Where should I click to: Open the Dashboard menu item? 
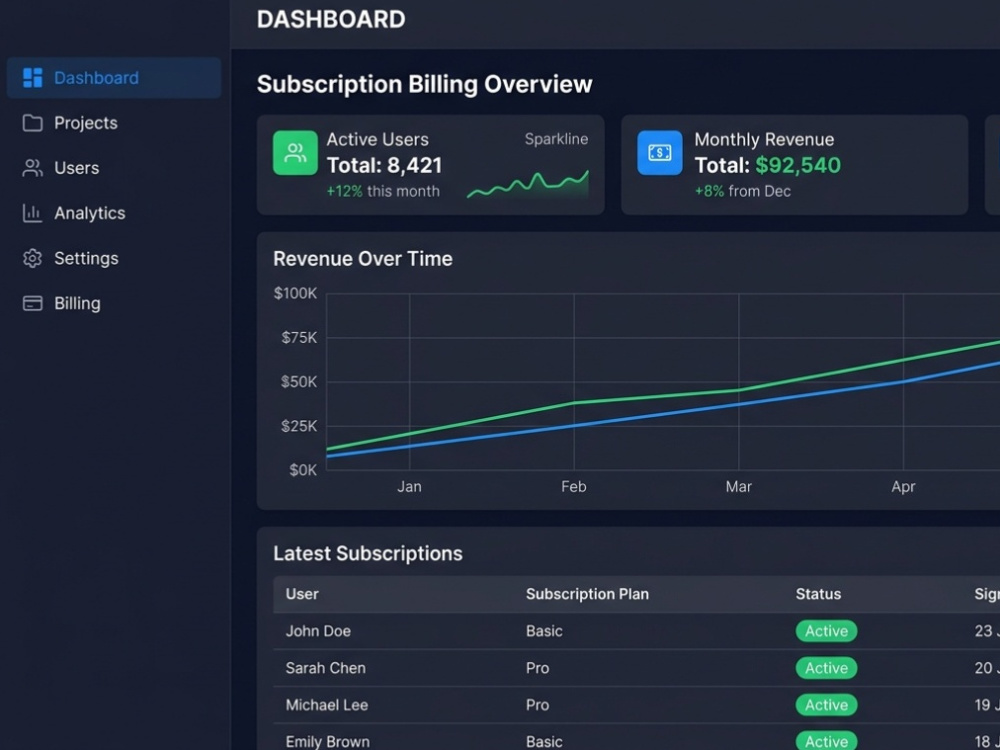coord(114,78)
